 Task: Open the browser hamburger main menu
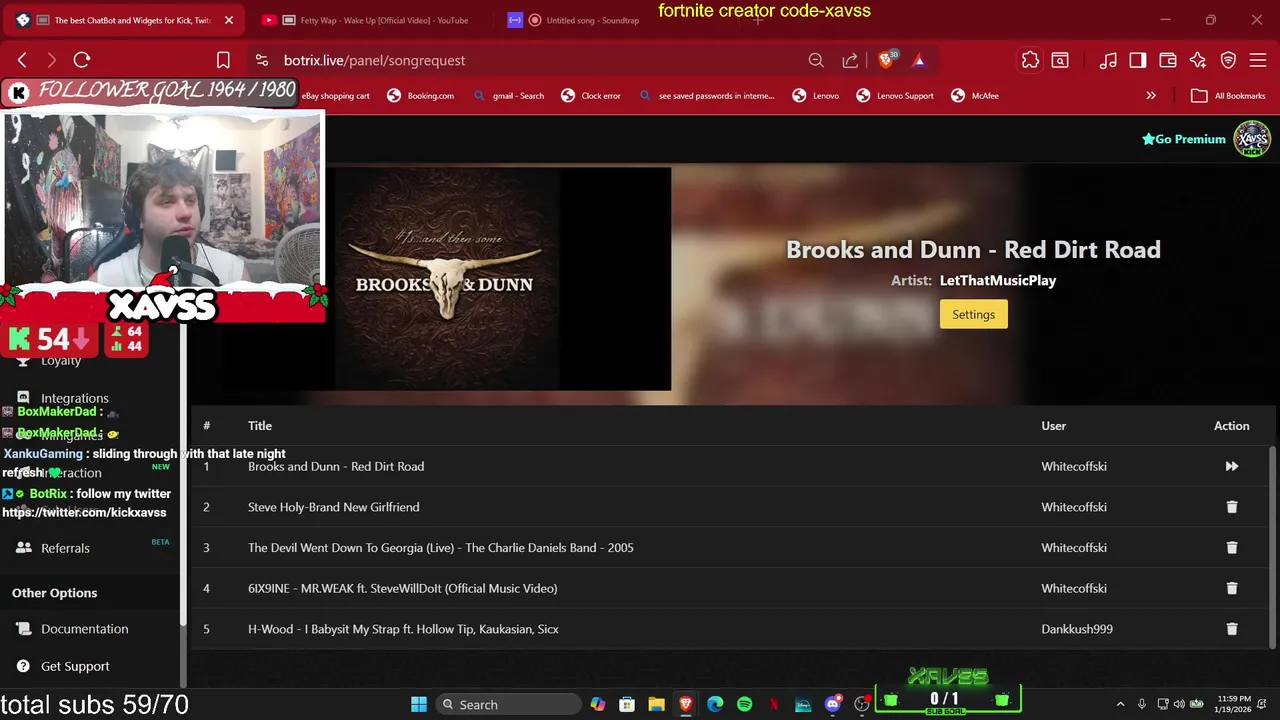(x=1258, y=60)
